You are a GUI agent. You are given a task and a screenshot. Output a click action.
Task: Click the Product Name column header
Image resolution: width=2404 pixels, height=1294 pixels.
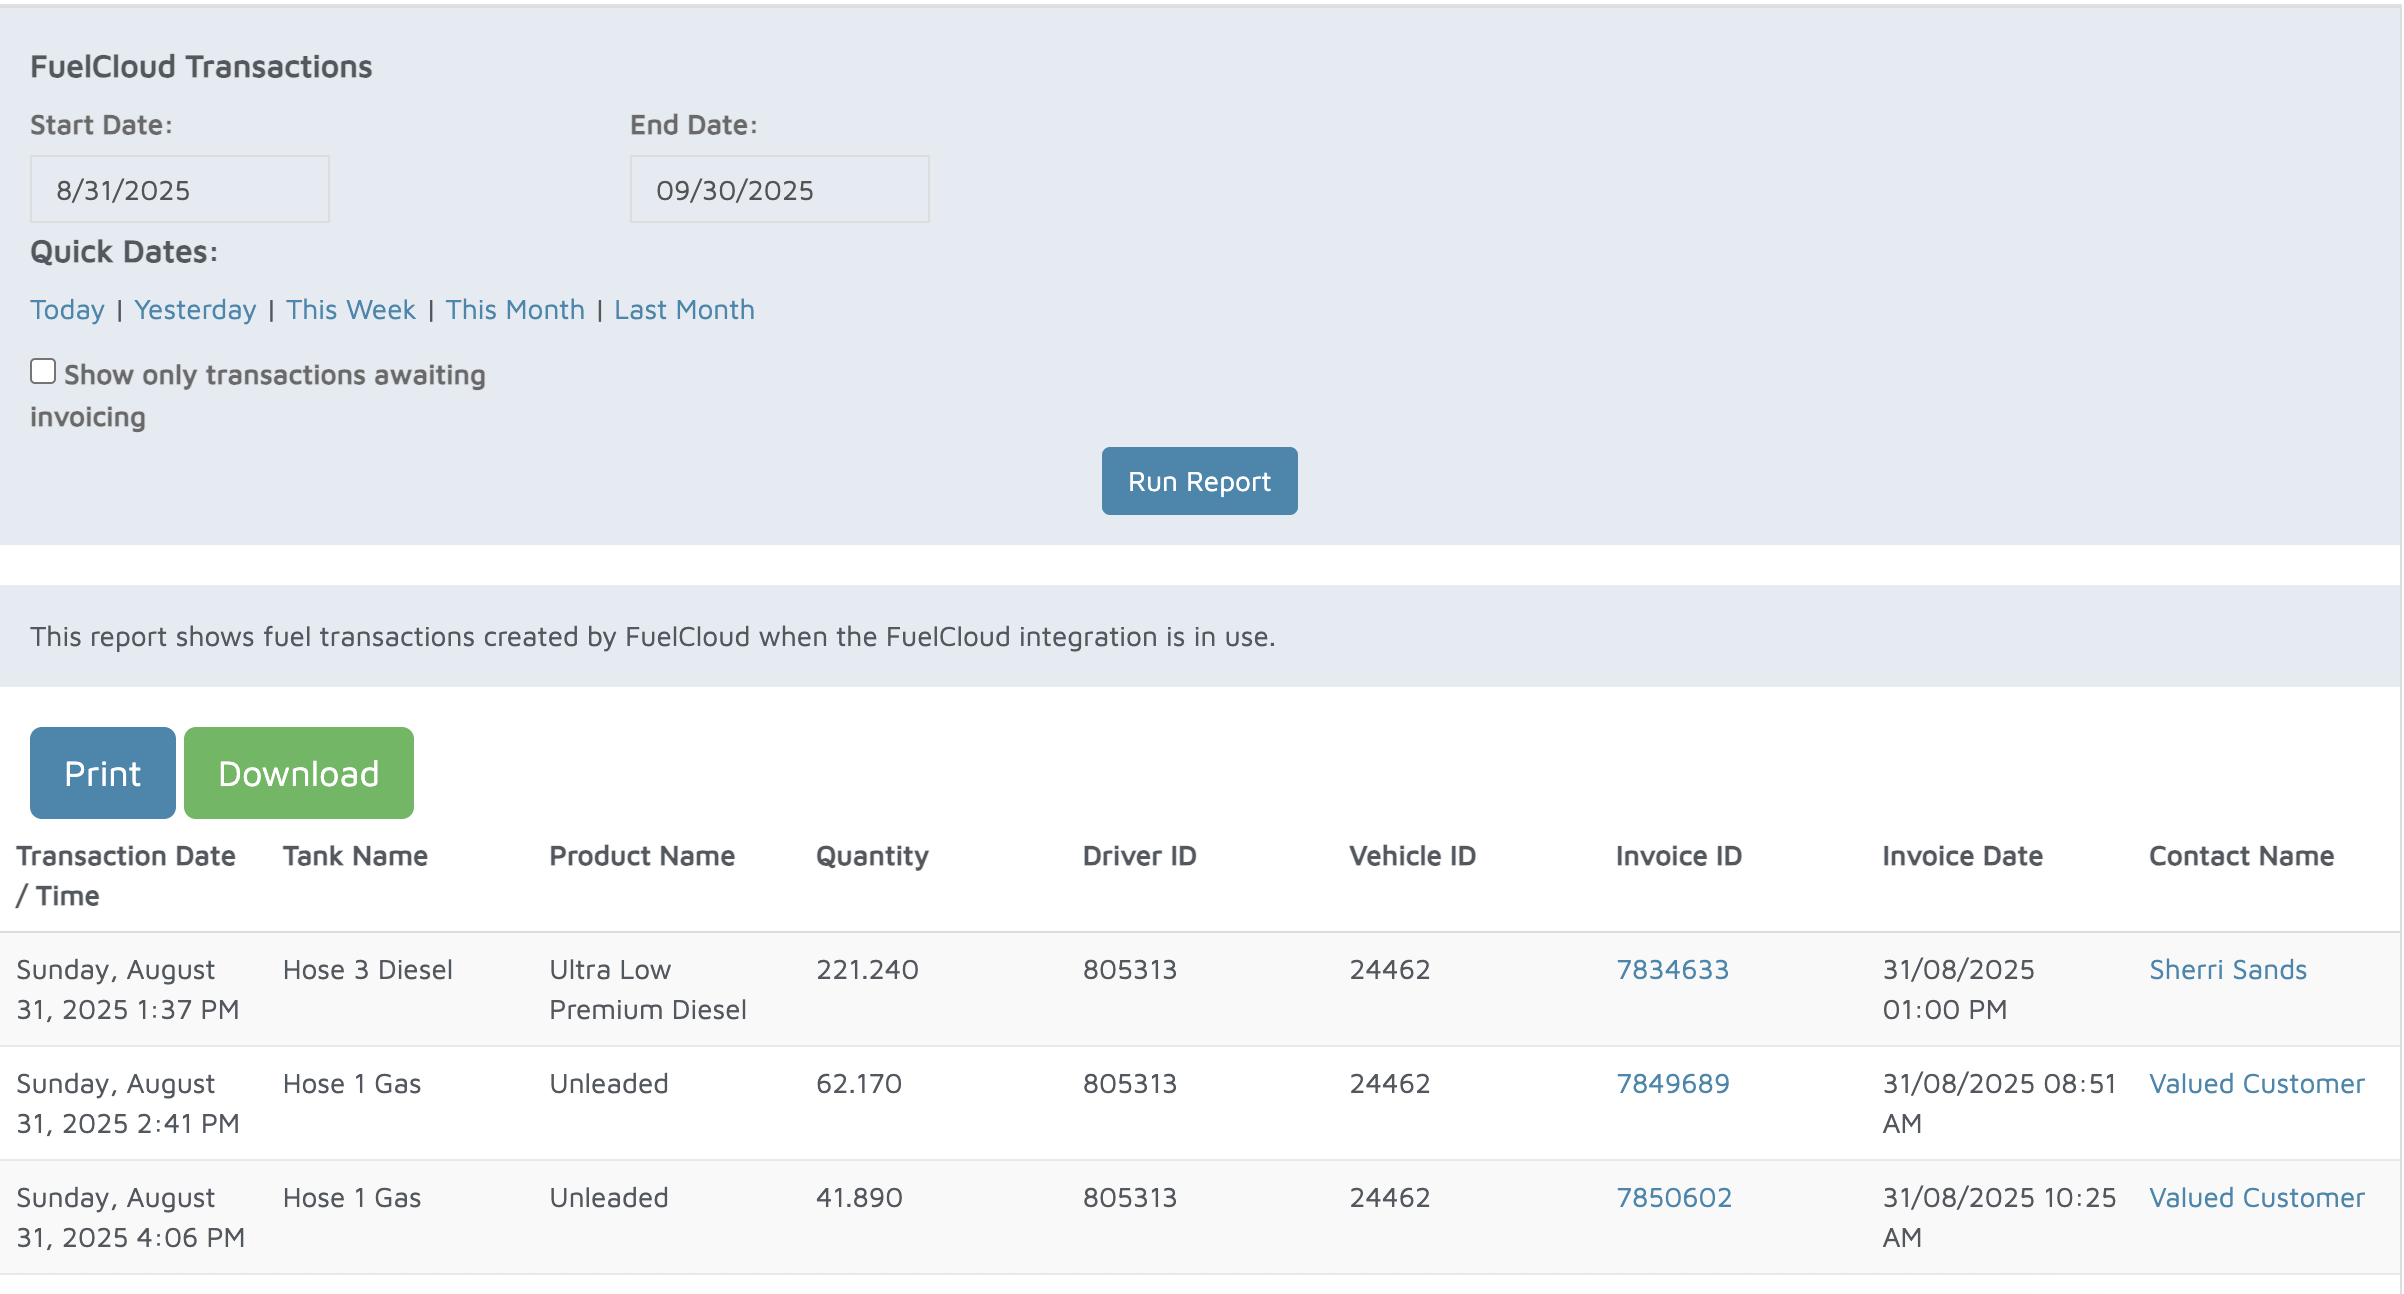point(642,856)
